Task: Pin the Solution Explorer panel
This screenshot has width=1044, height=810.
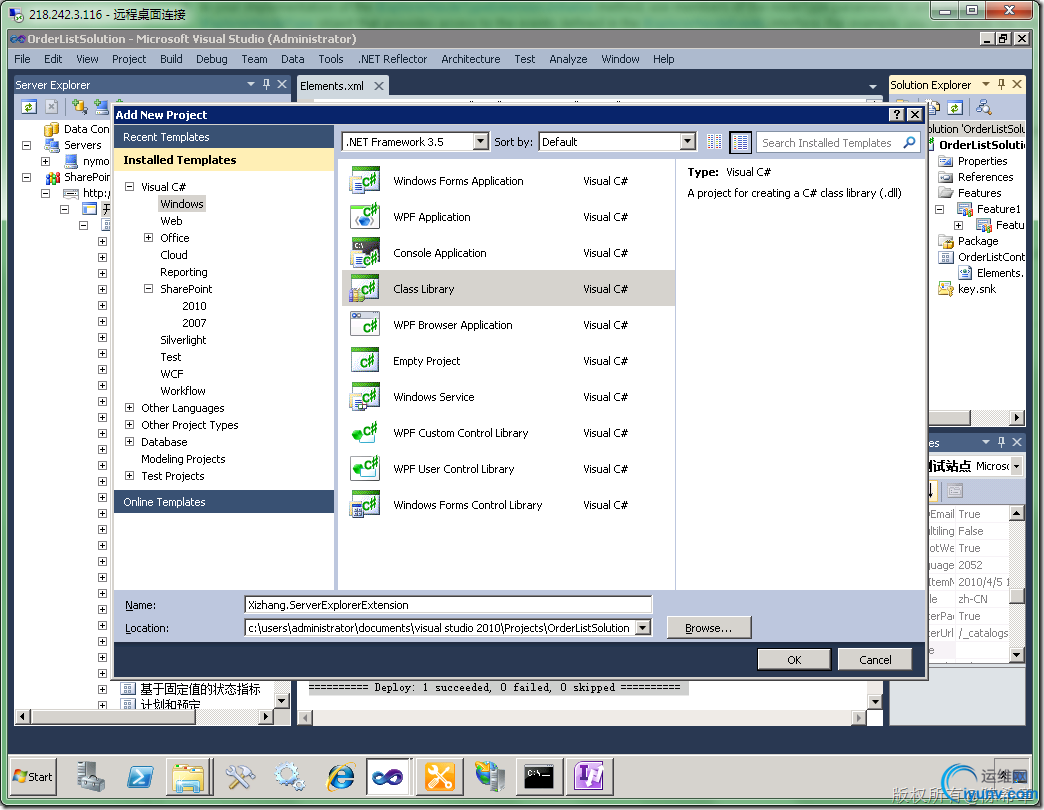Action: [1001, 85]
